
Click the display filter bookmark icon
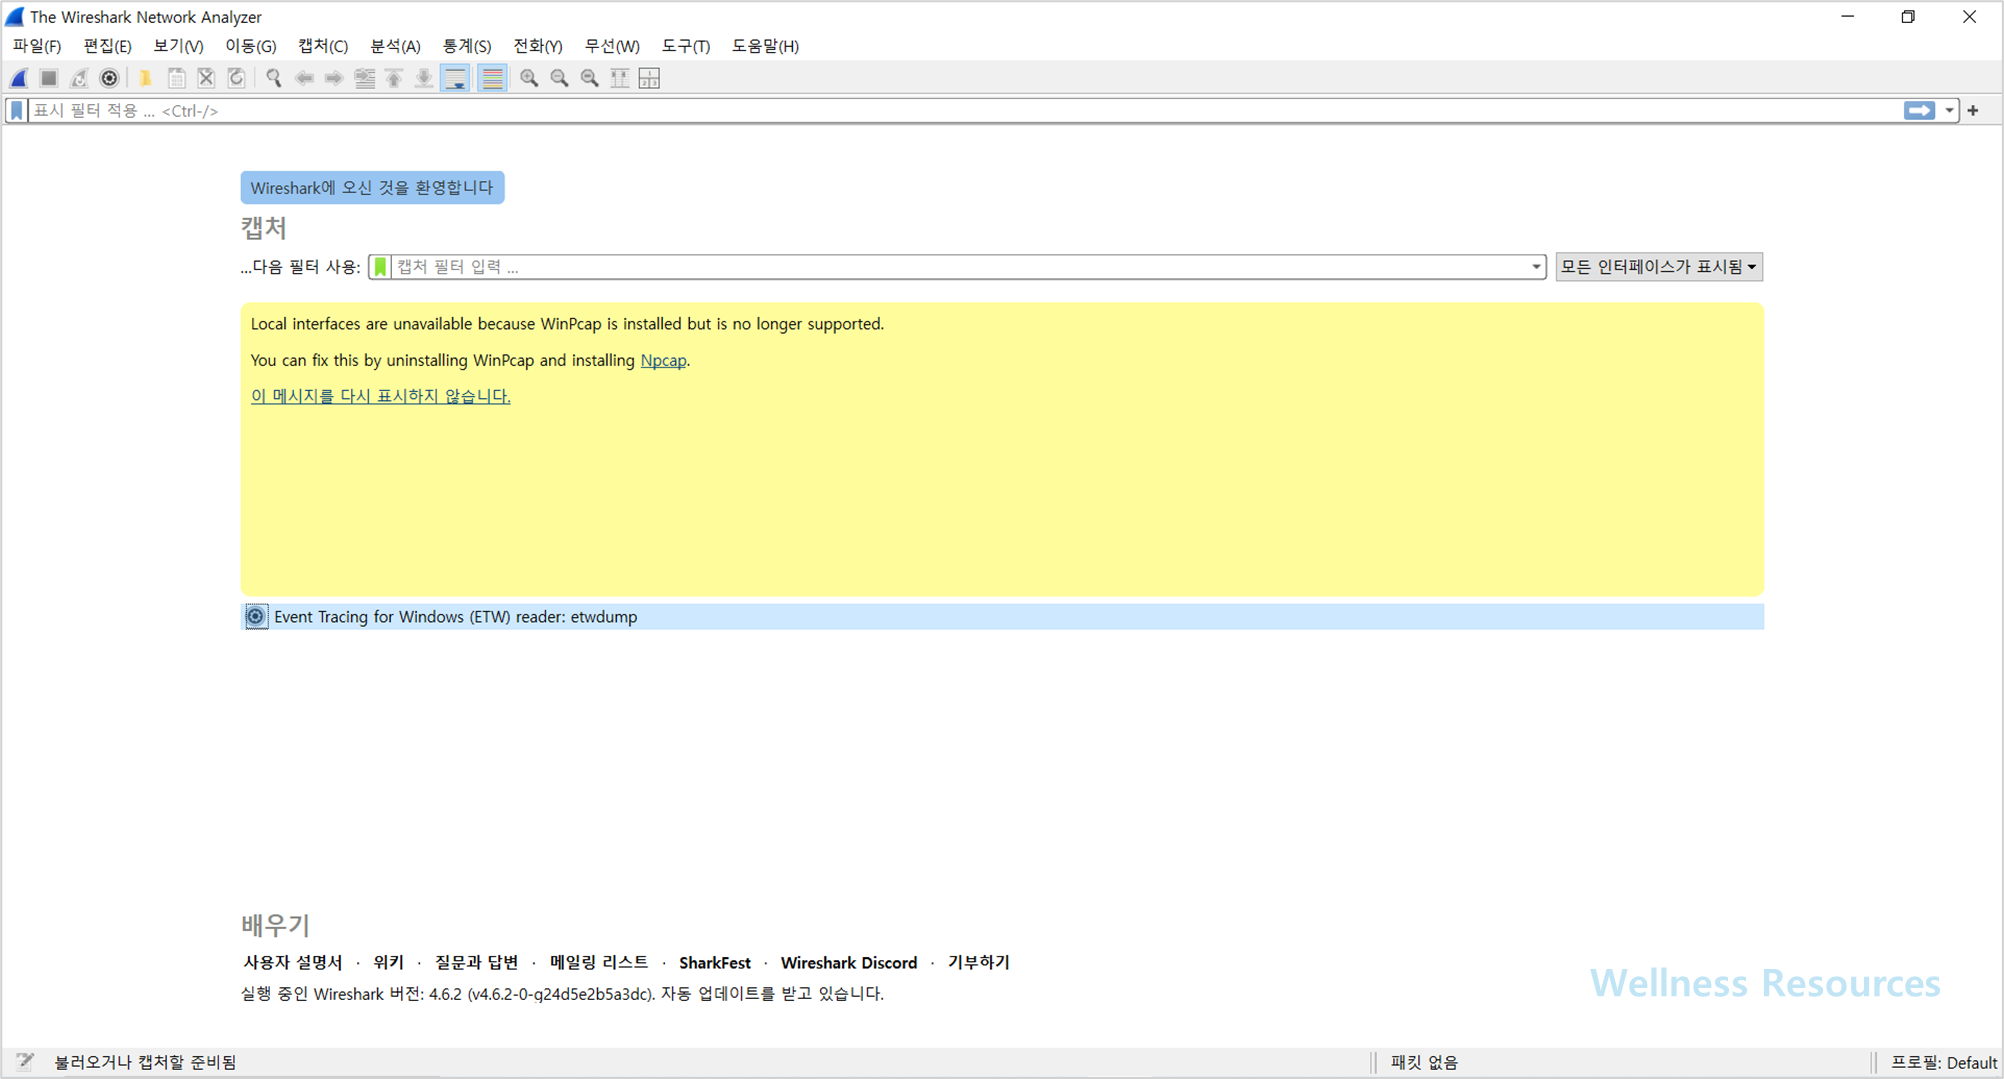17,111
